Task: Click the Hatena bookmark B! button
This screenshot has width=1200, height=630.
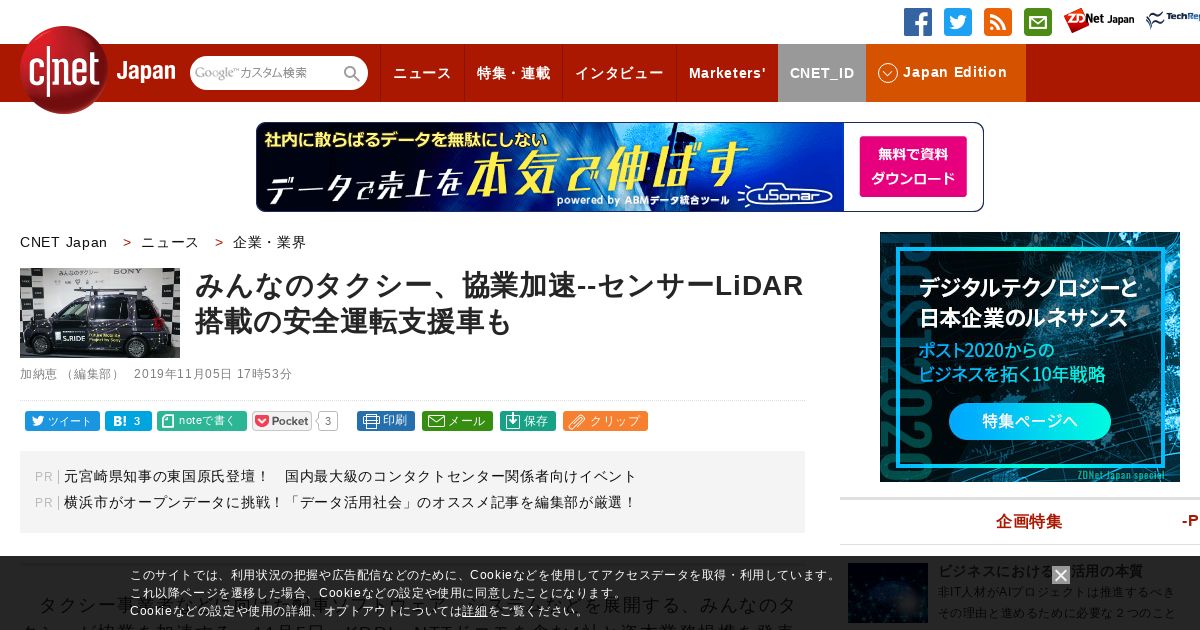Action: pos(128,421)
